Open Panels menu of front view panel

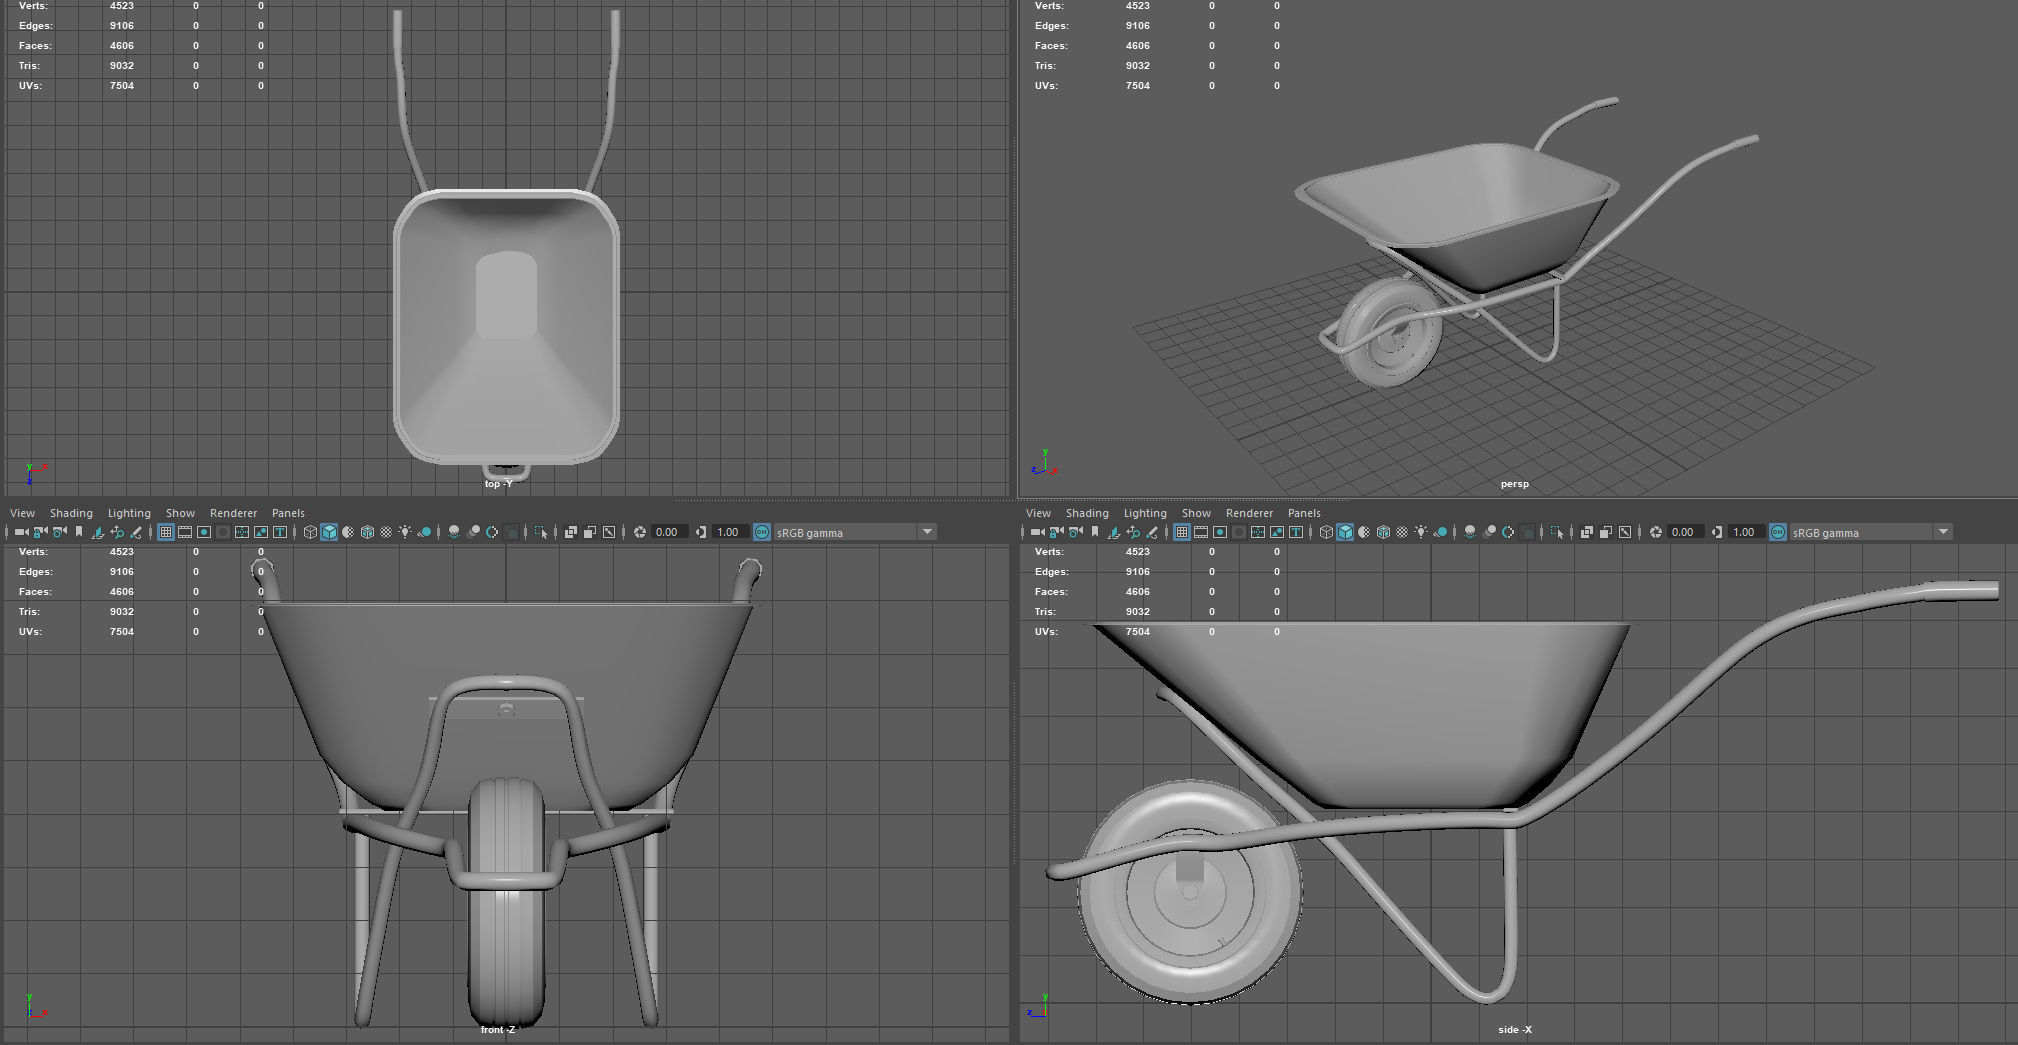[x=288, y=513]
